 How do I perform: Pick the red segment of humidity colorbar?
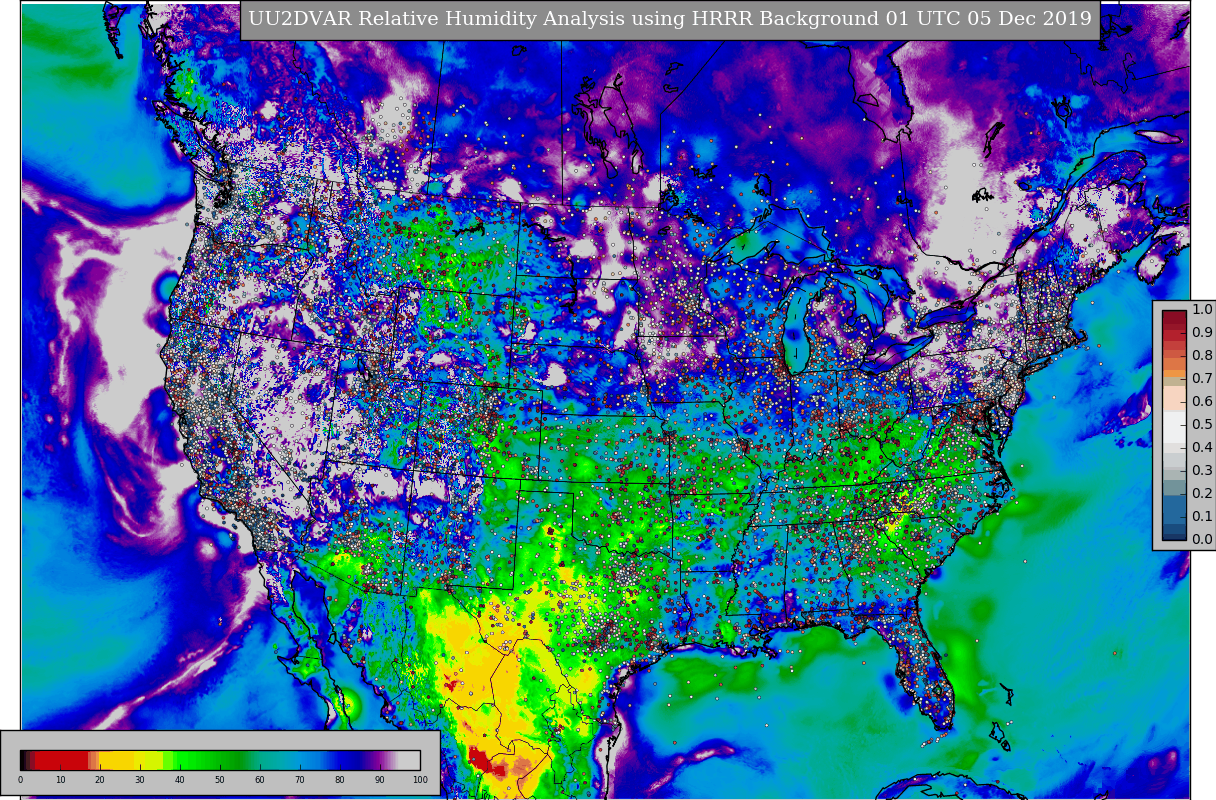click(x=61, y=760)
